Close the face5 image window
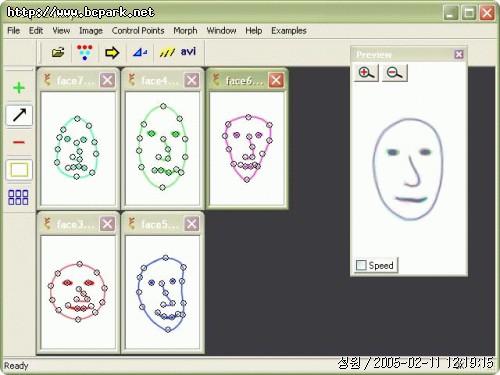This screenshot has height=375, width=500. (192, 224)
